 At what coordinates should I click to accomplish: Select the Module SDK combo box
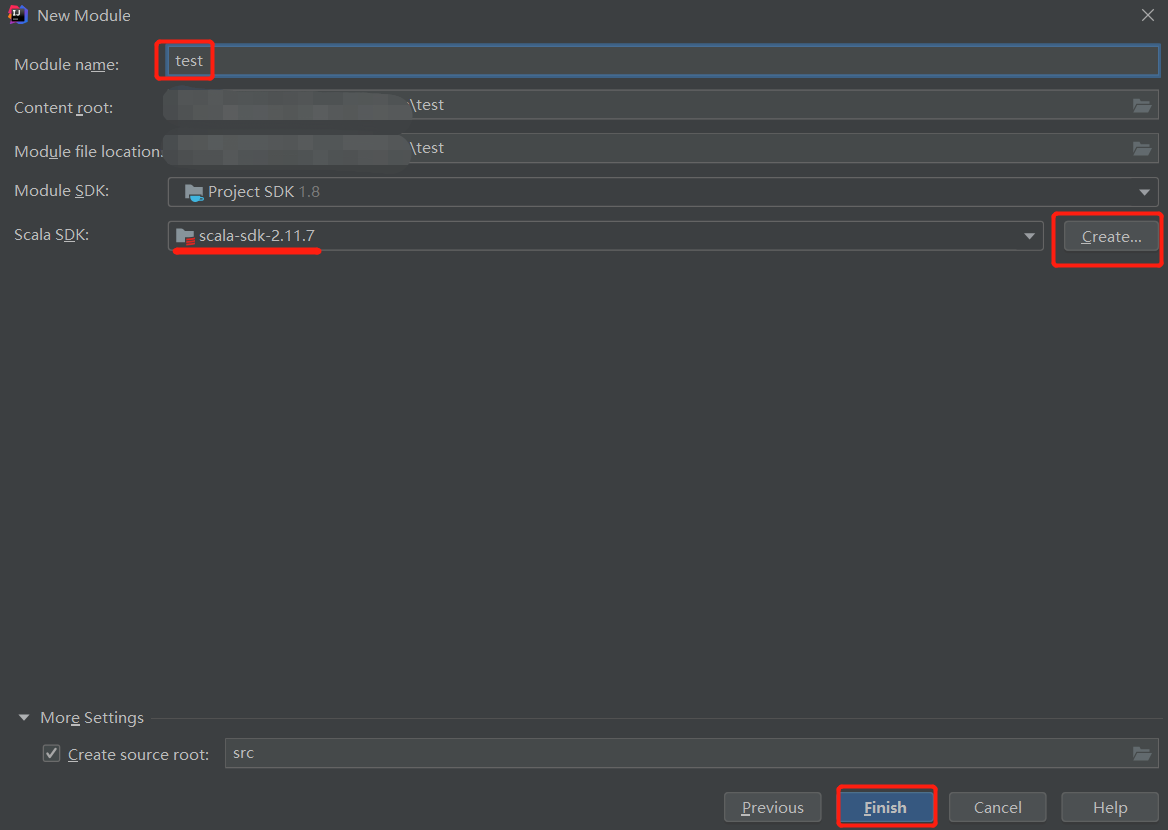point(660,192)
